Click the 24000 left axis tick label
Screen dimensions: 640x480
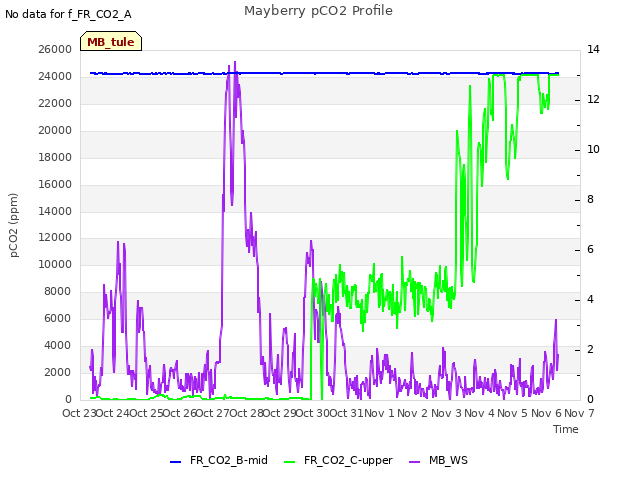pyautogui.click(x=55, y=76)
